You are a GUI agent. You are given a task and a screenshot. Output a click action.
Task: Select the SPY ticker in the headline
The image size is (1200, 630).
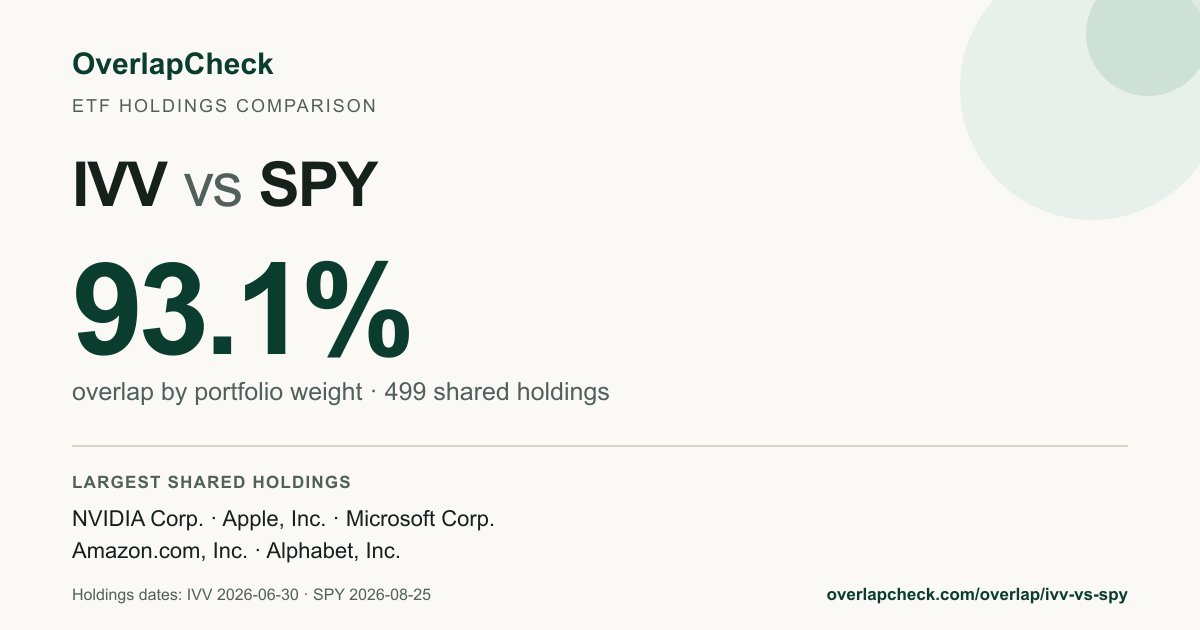[318, 185]
